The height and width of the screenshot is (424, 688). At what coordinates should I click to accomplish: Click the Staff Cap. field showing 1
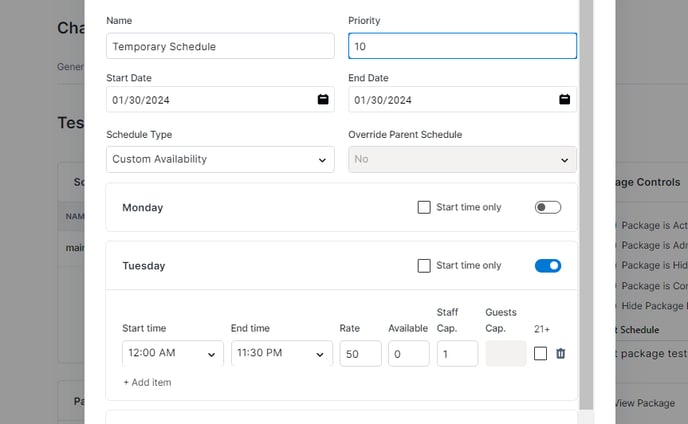point(457,353)
